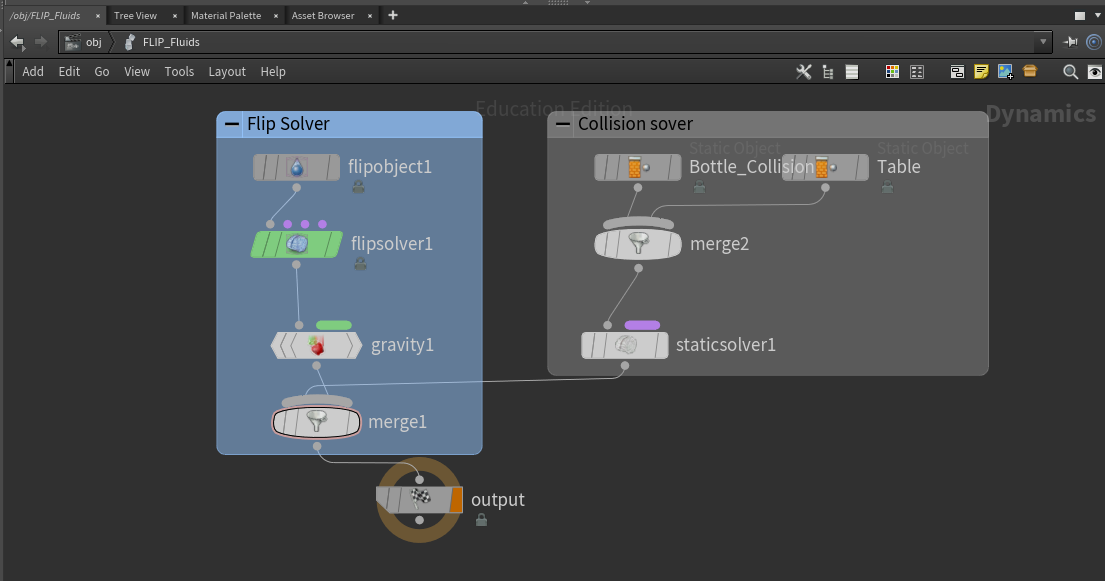Screen dimensions: 1105x581
Task: Toggle lock flag under flipobject1
Action: 359,187
